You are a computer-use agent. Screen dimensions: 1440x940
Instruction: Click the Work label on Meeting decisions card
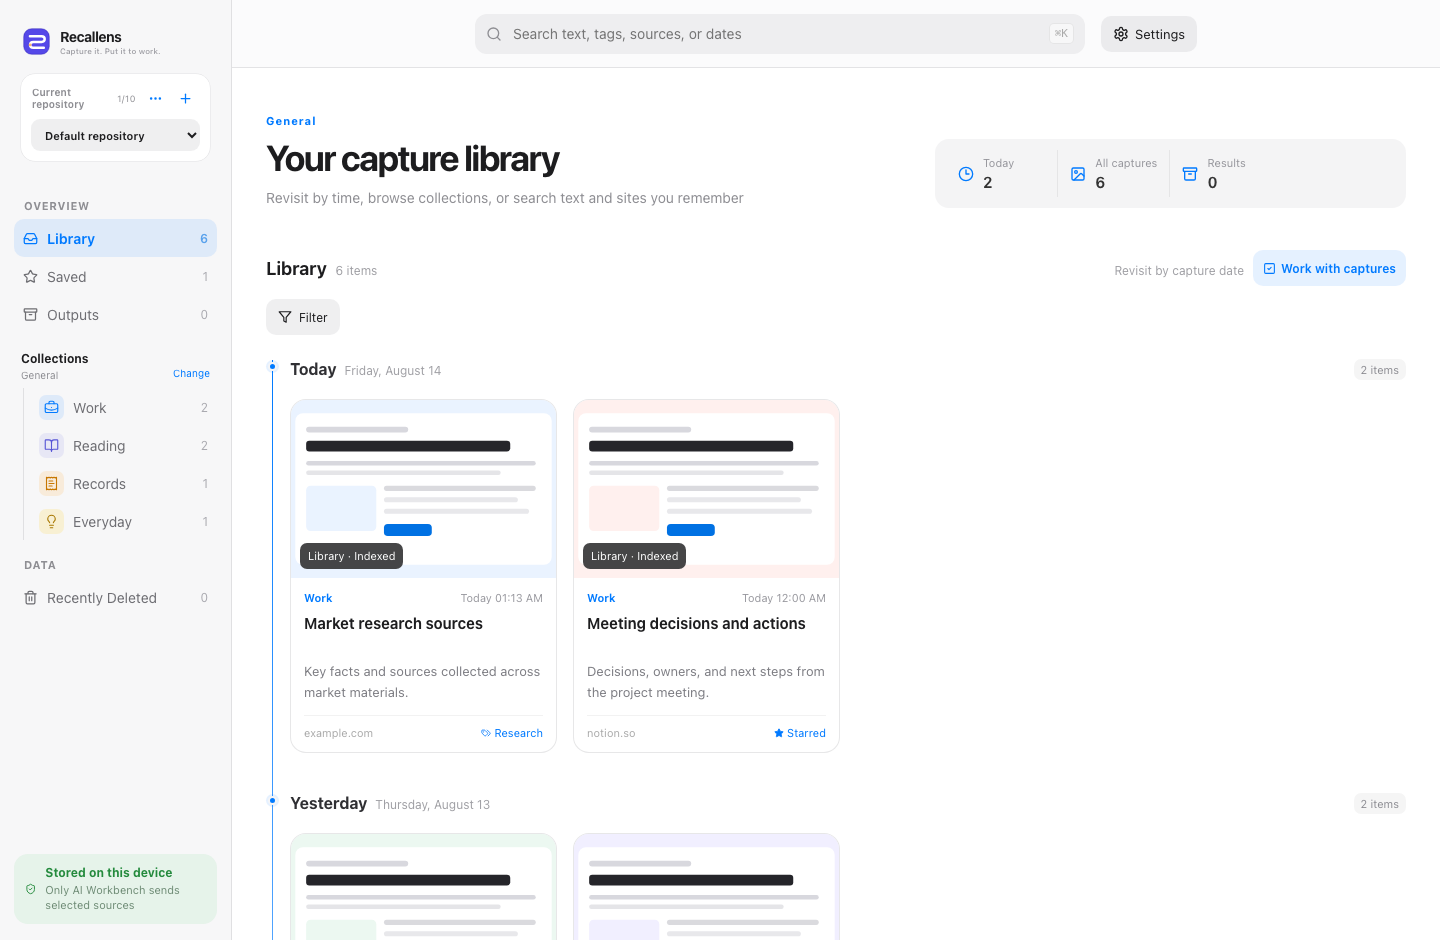click(x=601, y=598)
